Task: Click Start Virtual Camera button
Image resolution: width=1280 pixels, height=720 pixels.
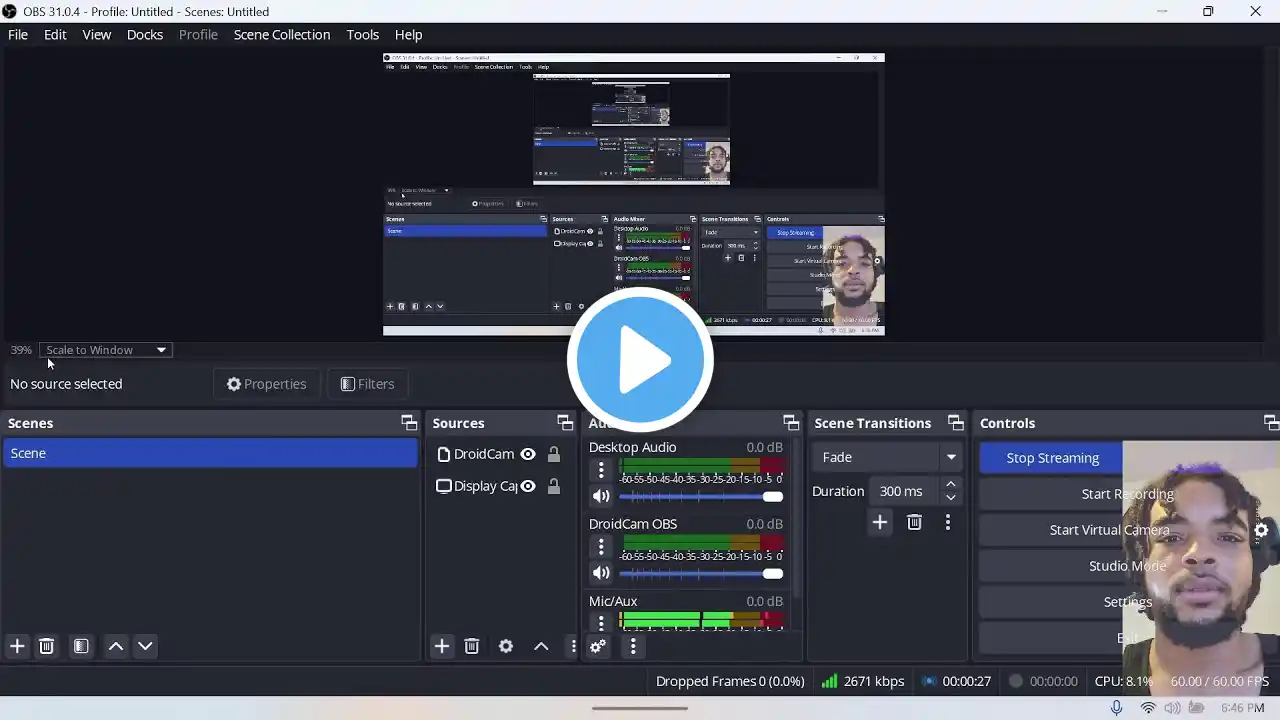Action: coord(1109,530)
